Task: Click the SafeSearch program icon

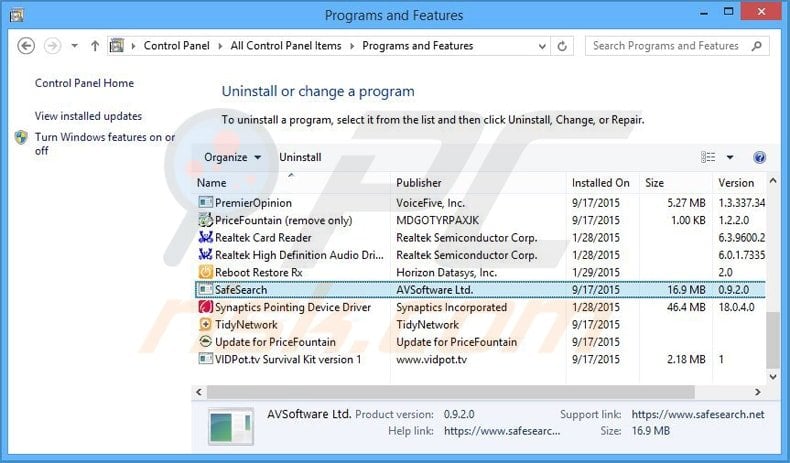Action: click(x=205, y=289)
